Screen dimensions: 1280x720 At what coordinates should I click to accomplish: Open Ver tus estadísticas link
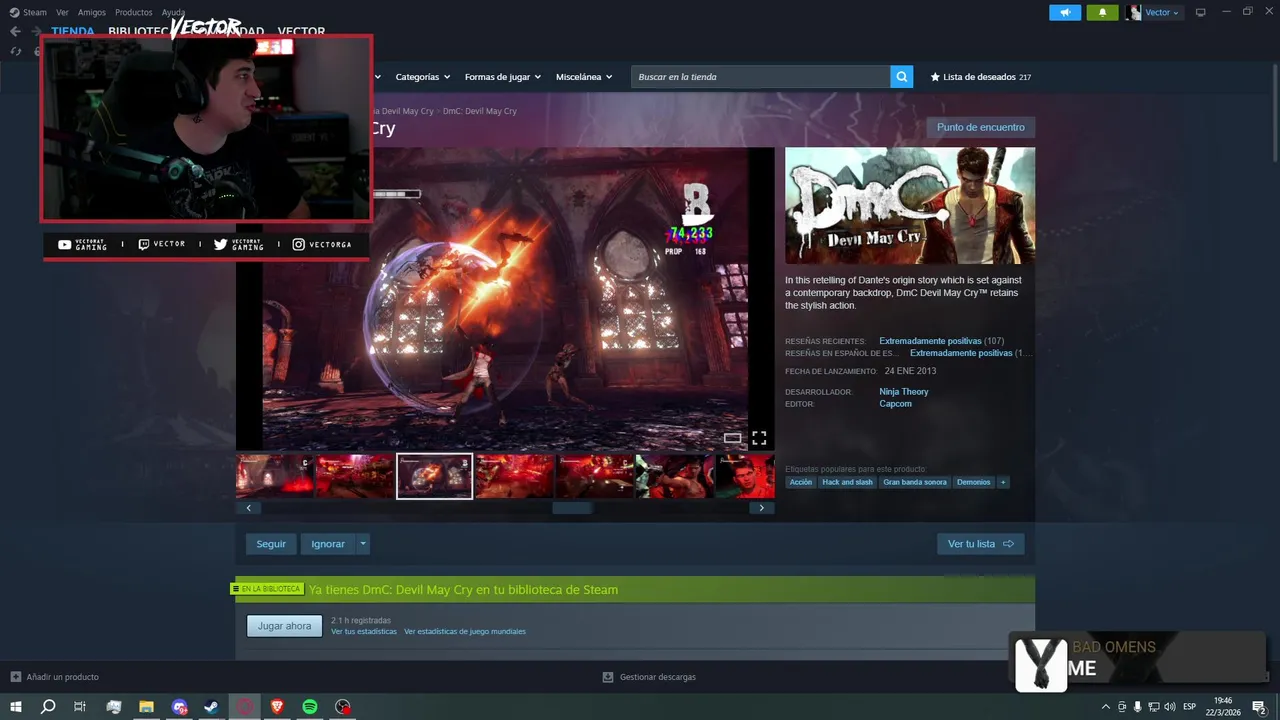click(364, 632)
